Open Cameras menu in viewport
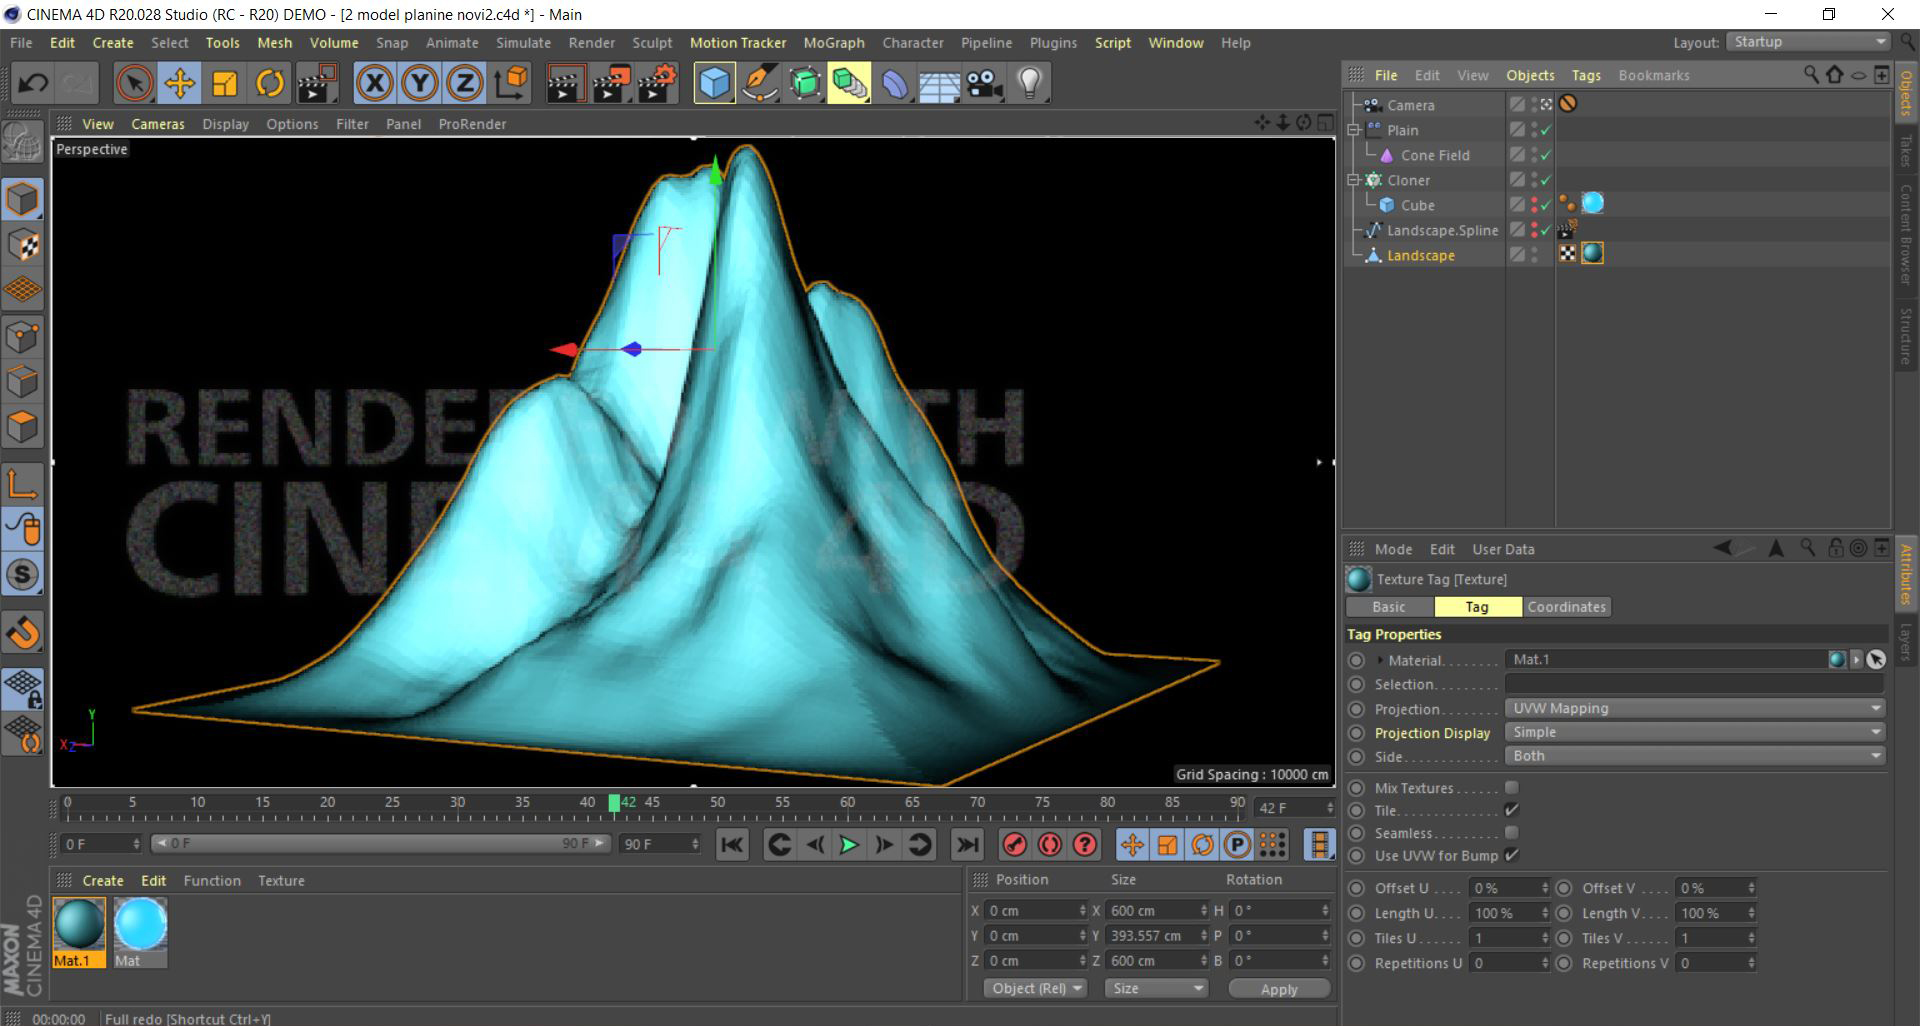Viewport: 1920px width, 1026px height. [158, 124]
